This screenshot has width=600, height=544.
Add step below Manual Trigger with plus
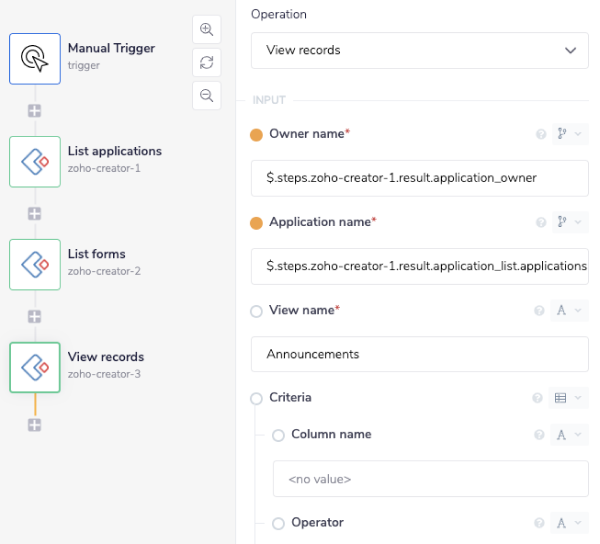pos(35,110)
